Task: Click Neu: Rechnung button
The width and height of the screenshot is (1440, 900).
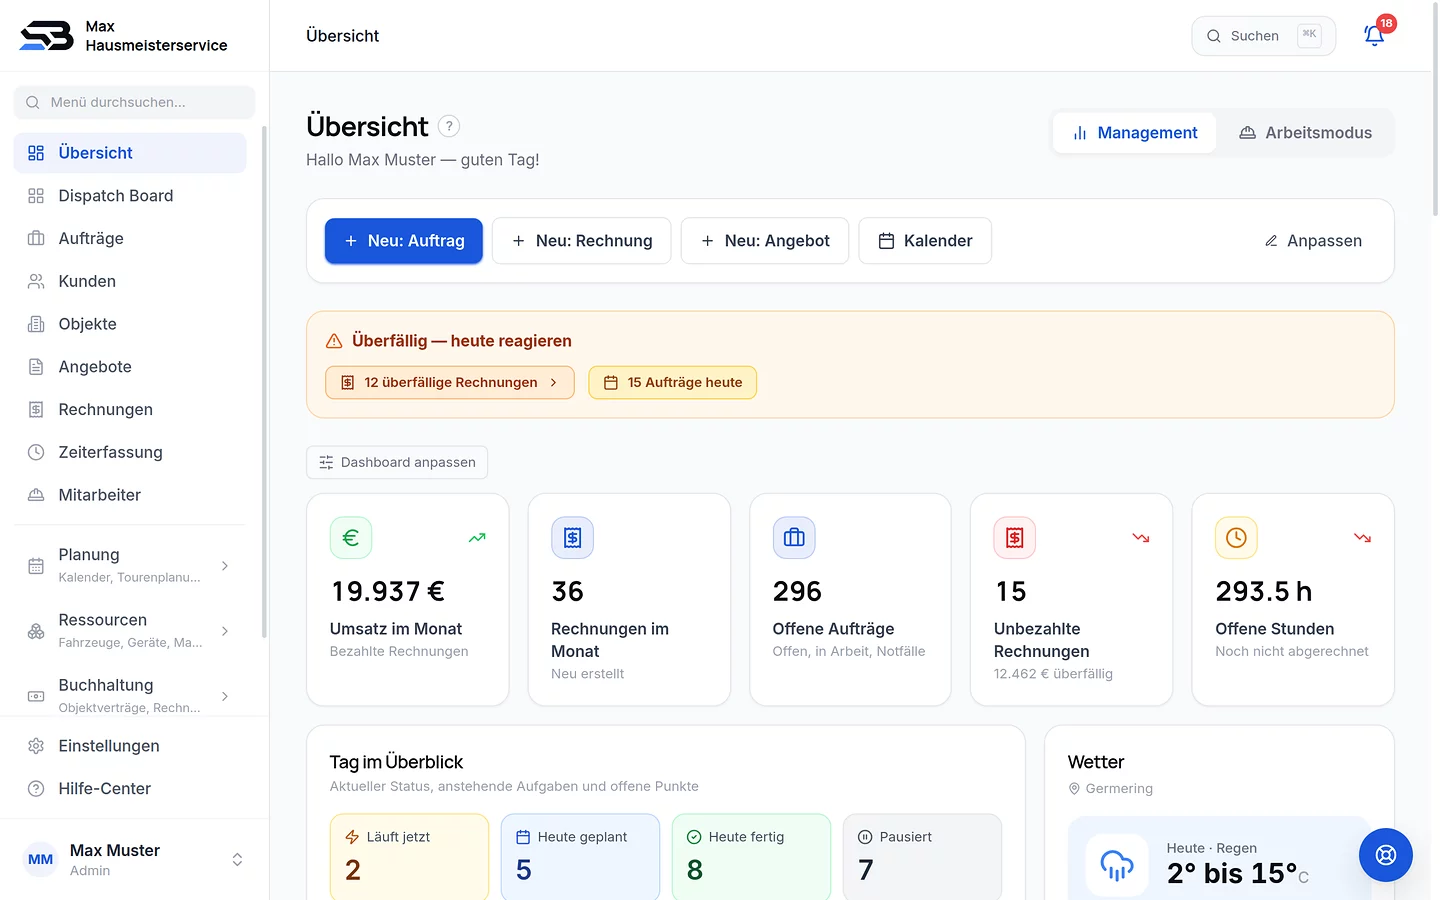Action: [582, 241]
